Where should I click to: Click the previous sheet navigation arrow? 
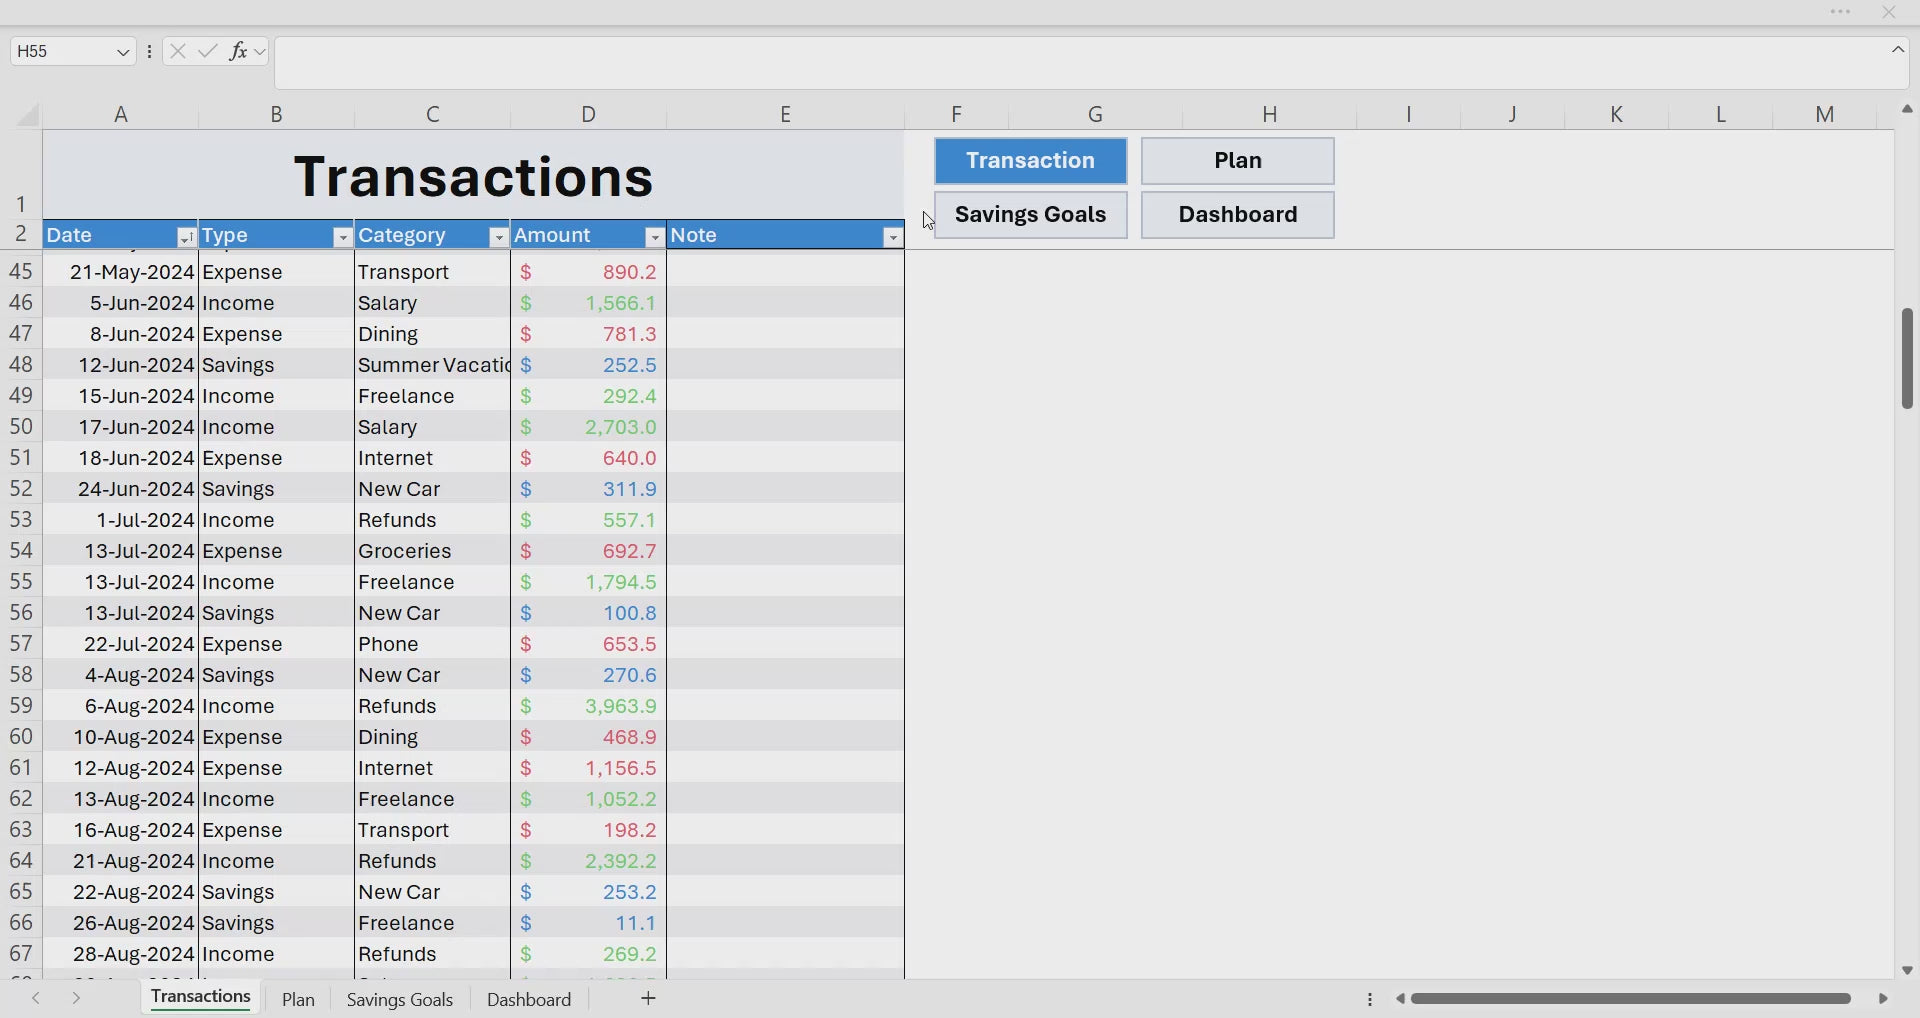coord(36,998)
